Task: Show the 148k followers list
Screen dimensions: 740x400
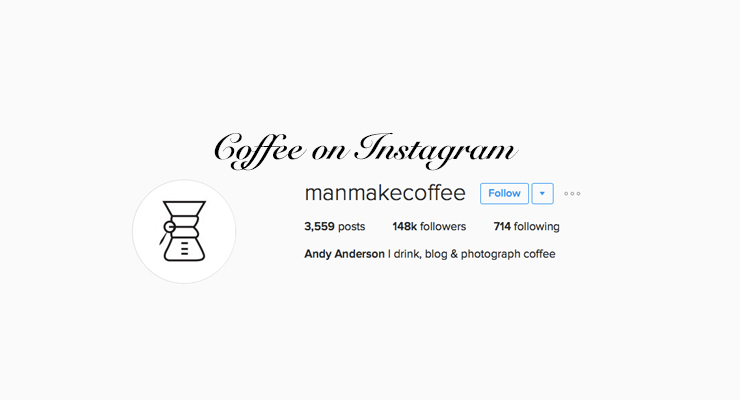Action: click(429, 226)
